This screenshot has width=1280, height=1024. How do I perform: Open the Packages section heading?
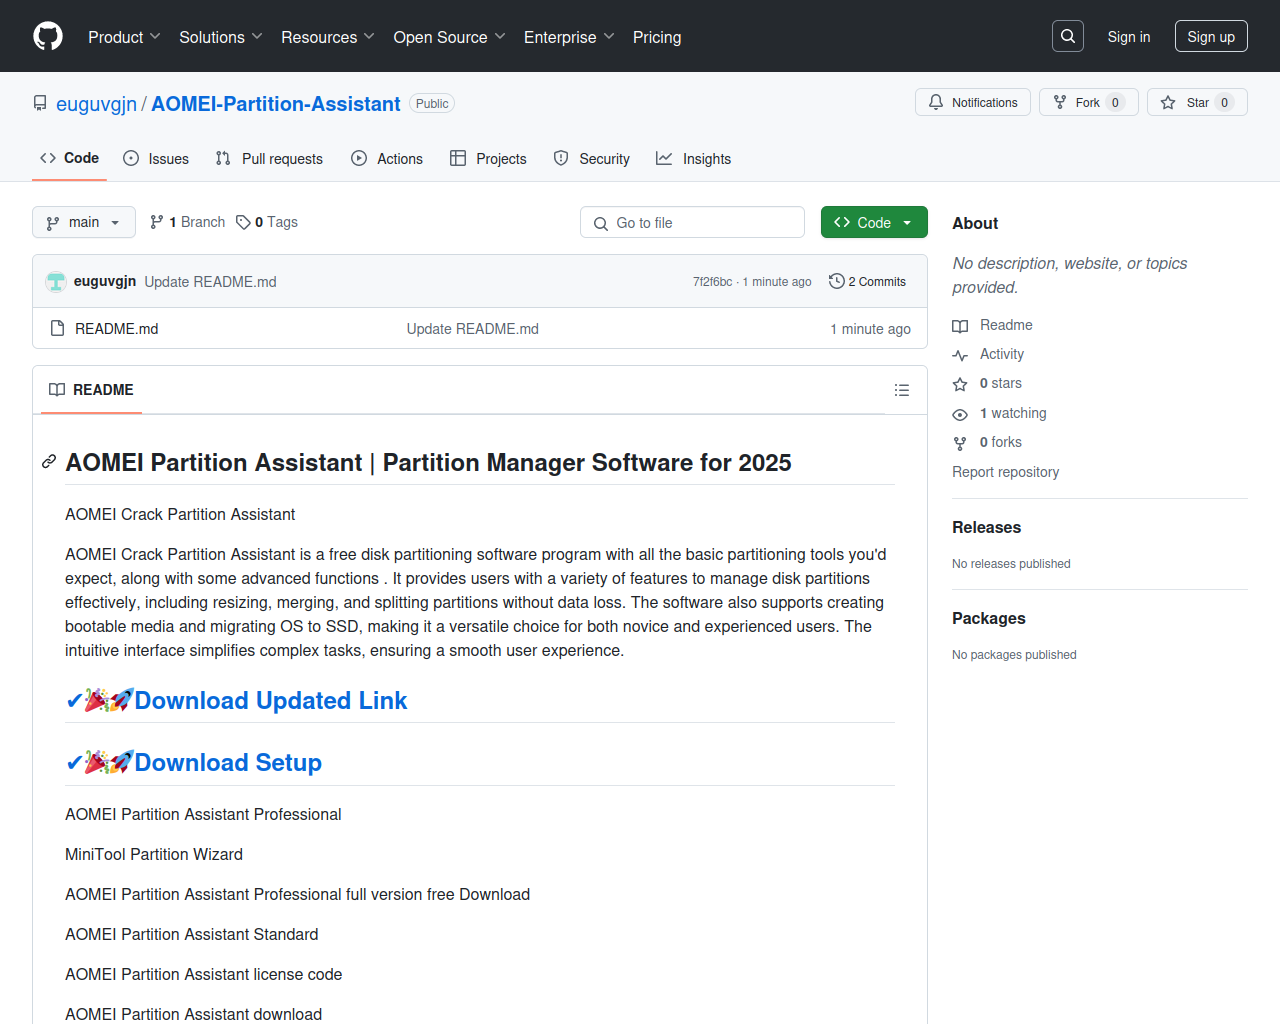pyautogui.click(x=988, y=618)
